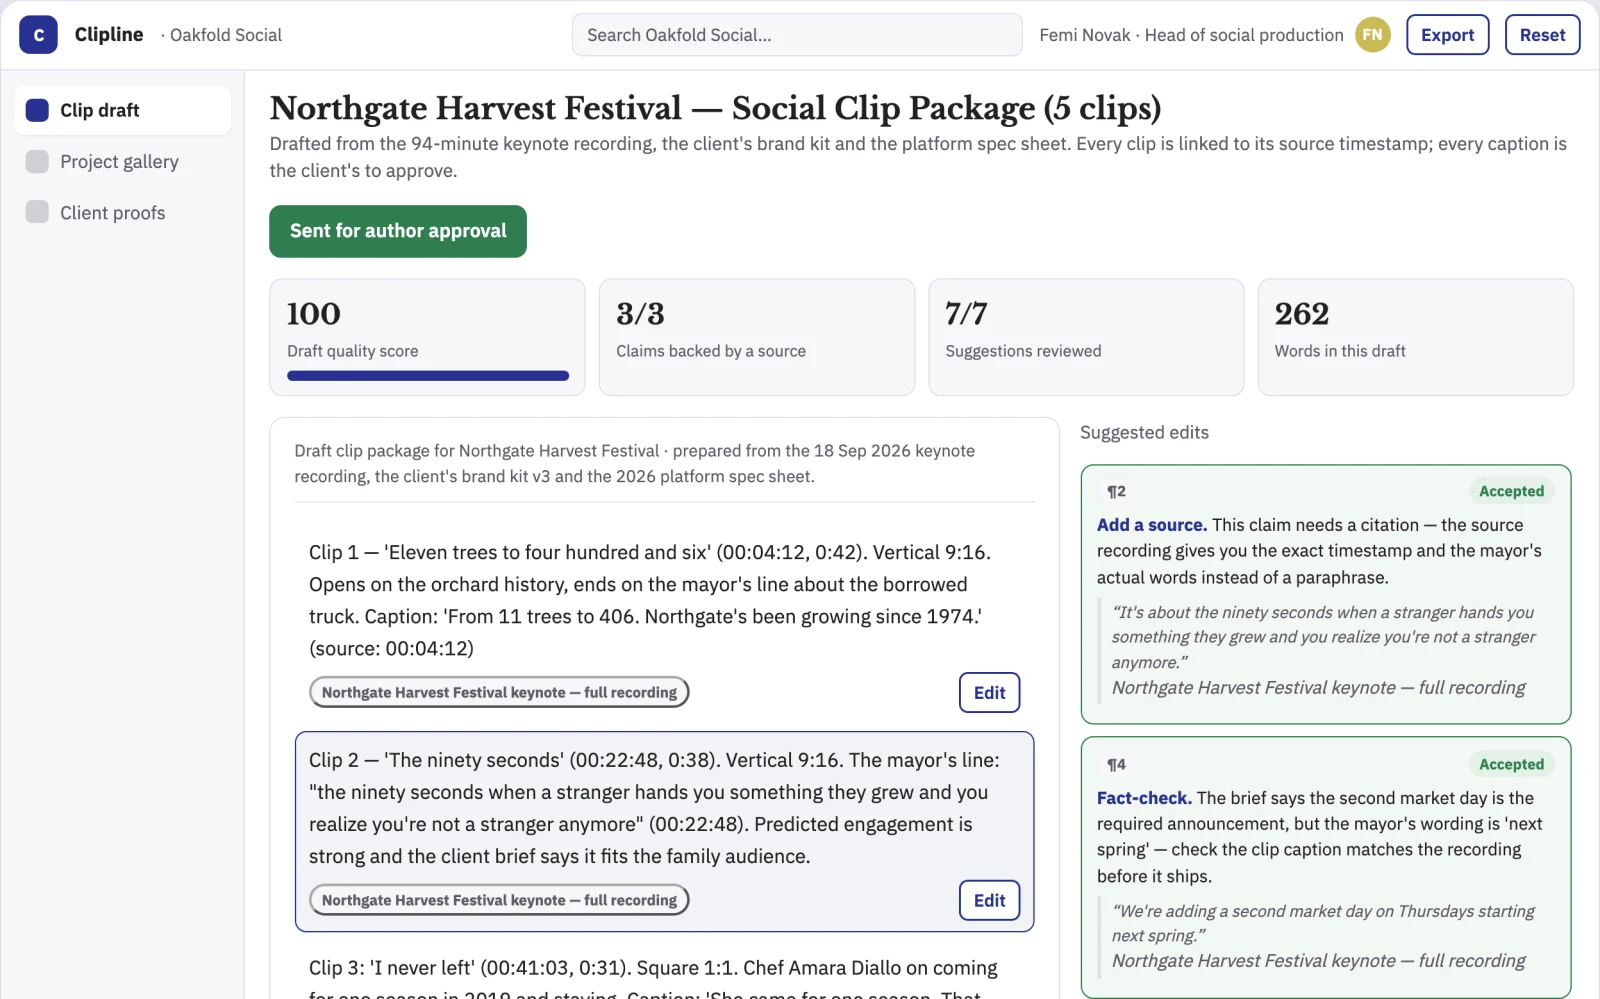Click the Project gallery sidebar icon
1600x999 pixels.
pos(37,161)
